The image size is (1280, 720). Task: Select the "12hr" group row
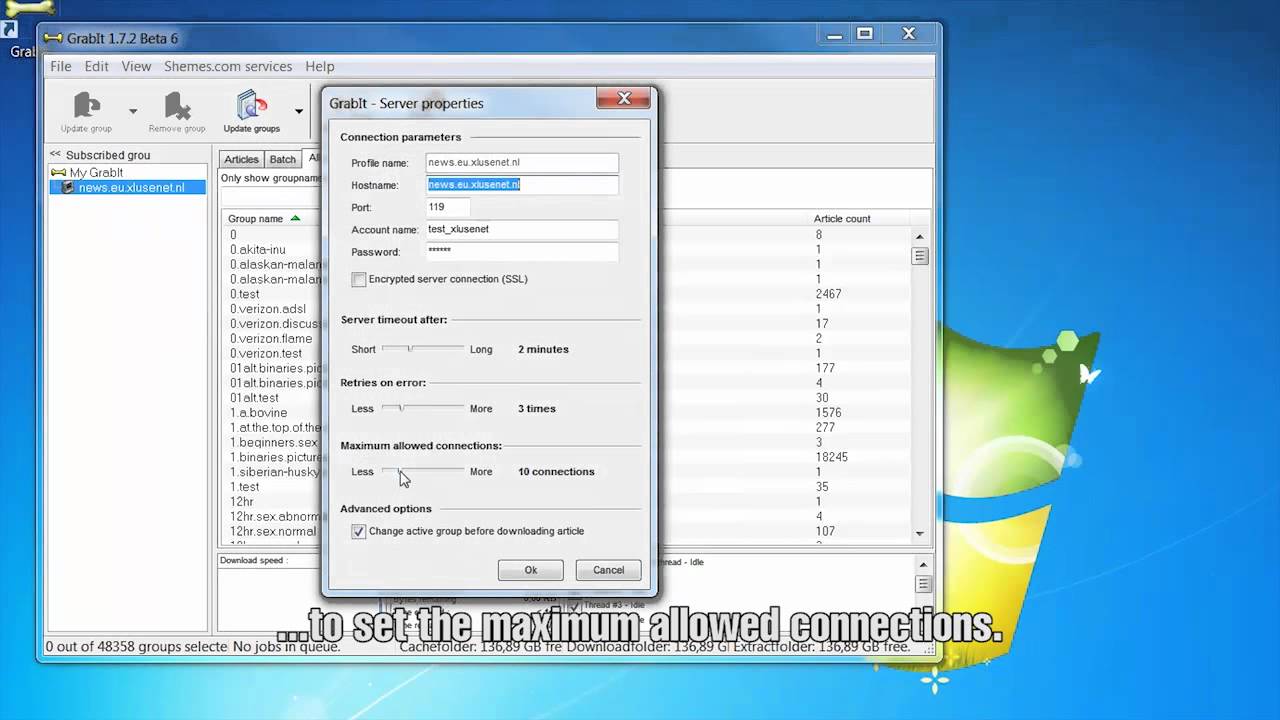tap(242, 502)
